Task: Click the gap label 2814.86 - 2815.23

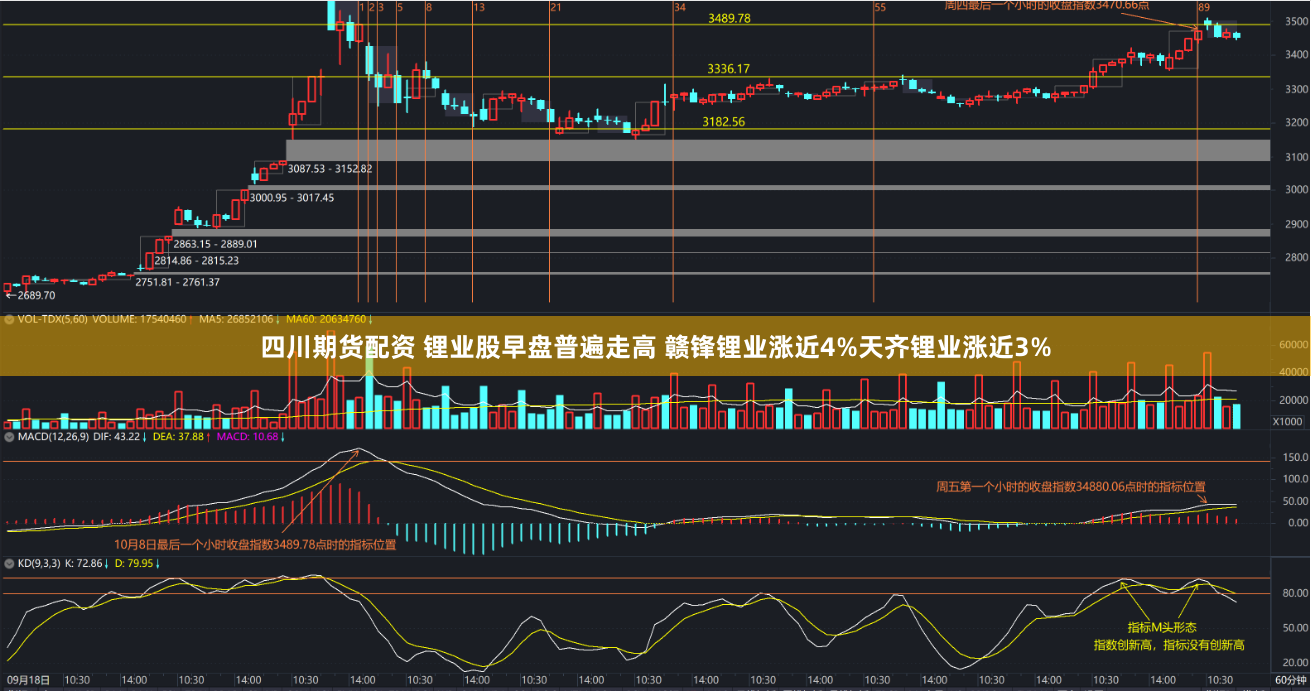Action: (x=196, y=261)
